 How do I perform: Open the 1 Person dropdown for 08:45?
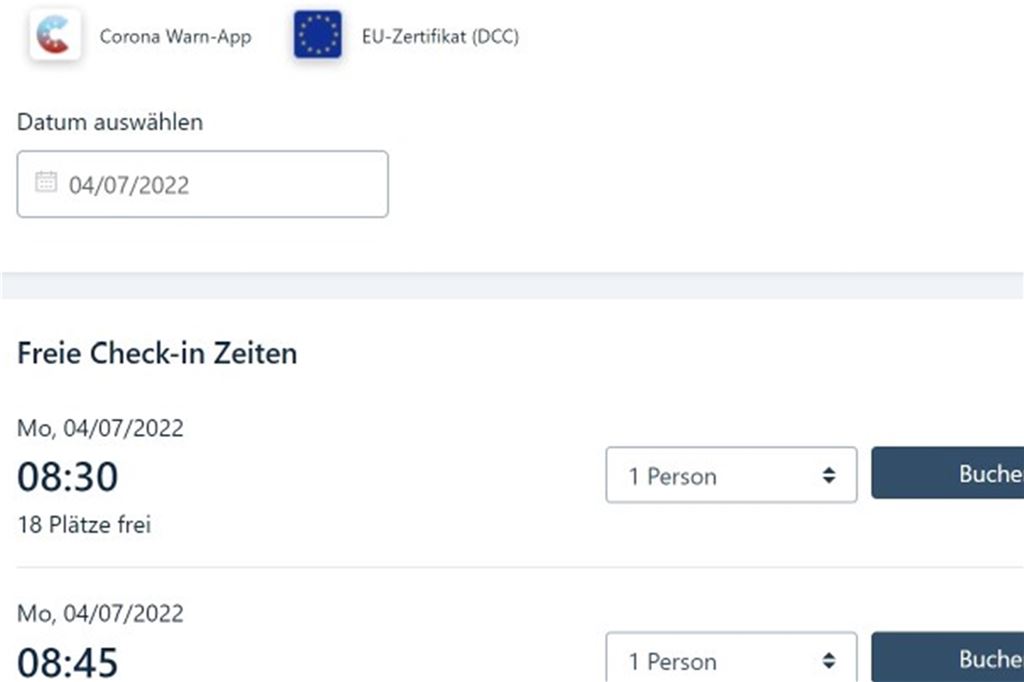tap(731, 657)
